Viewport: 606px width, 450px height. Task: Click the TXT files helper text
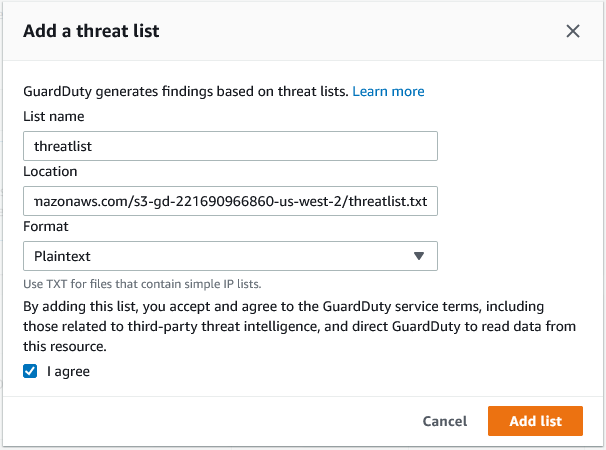(x=142, y=284)
